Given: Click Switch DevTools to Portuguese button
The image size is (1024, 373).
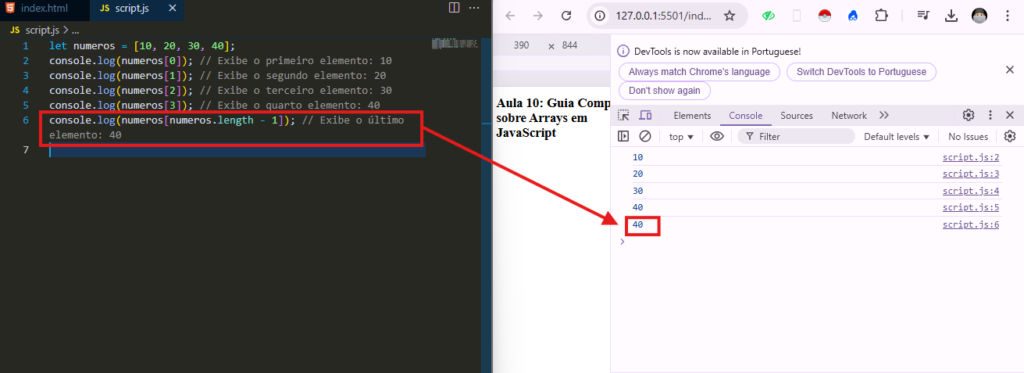Looking at the screenshot, I should pyautogui.click(x=861, y=72).
